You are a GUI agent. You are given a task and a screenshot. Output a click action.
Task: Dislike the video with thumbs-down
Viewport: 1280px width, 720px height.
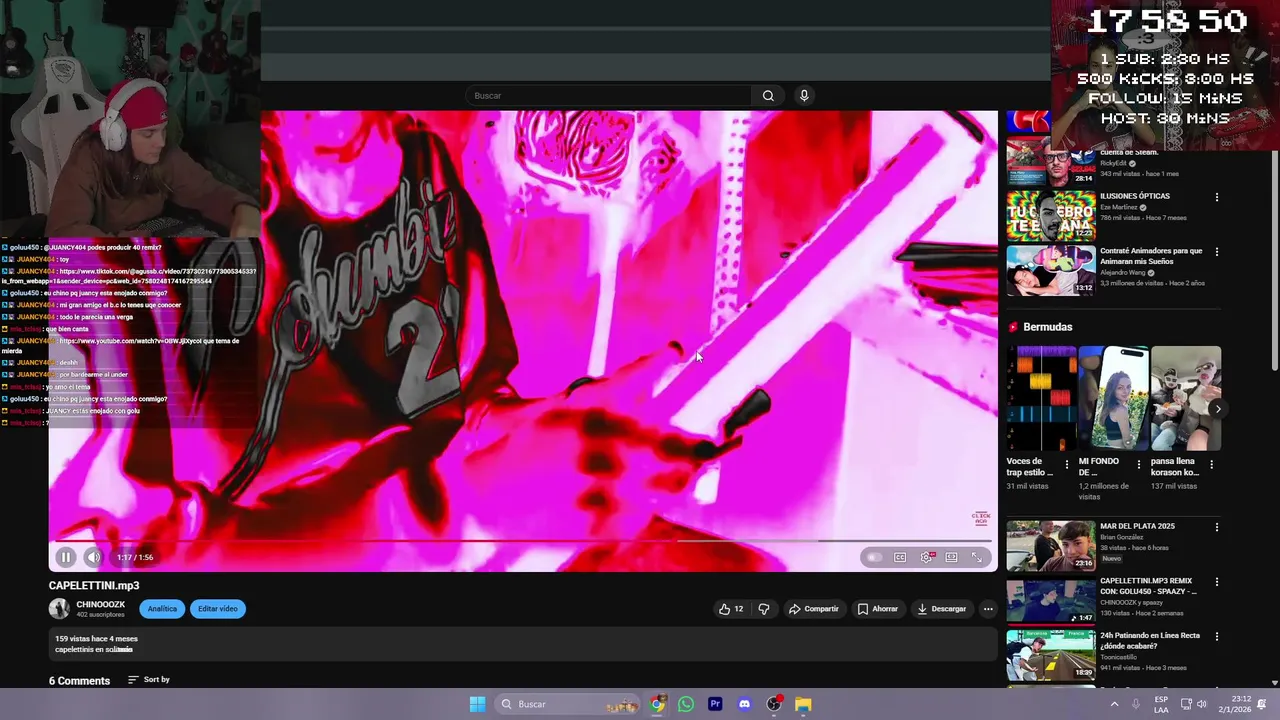[764, 609]
